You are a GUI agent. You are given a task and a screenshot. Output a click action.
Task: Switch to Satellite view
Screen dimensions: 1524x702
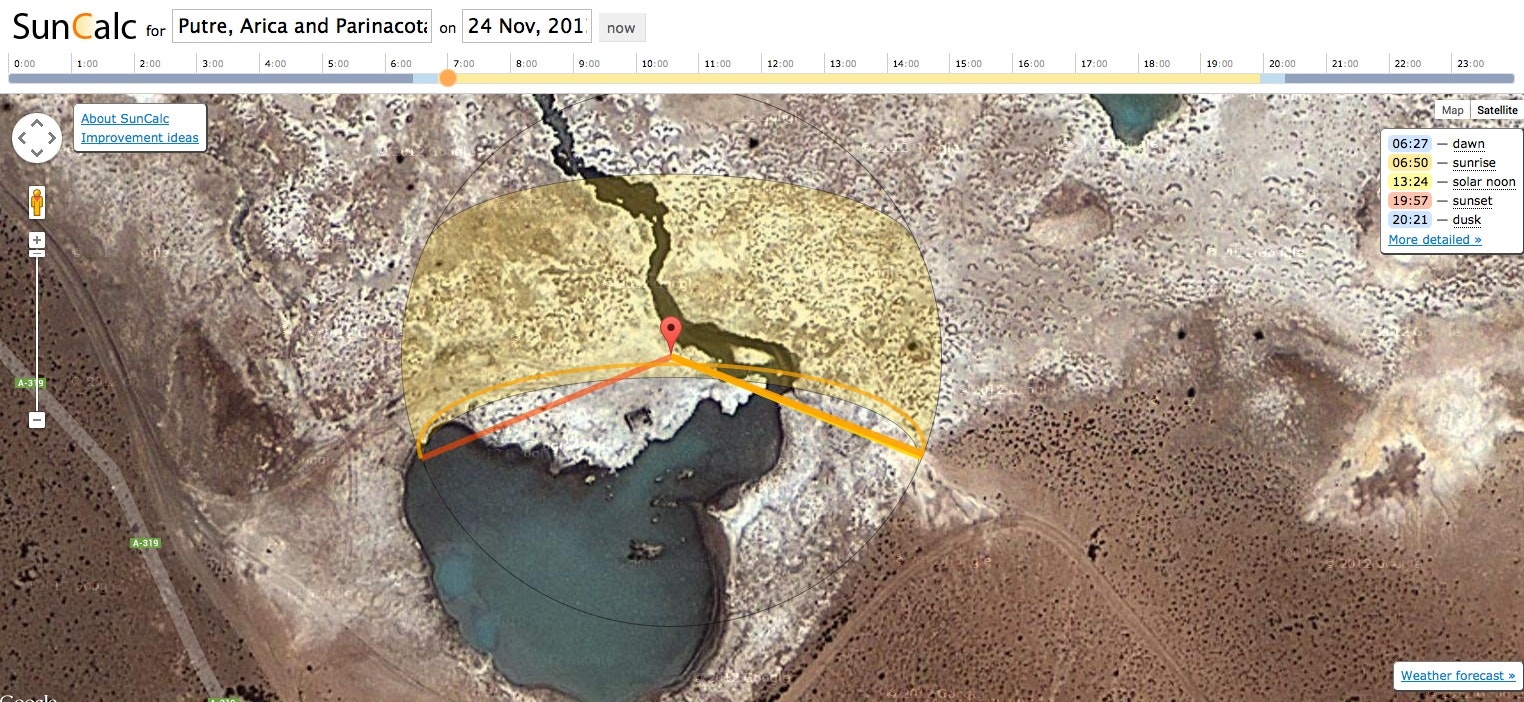click(1497, 110)
